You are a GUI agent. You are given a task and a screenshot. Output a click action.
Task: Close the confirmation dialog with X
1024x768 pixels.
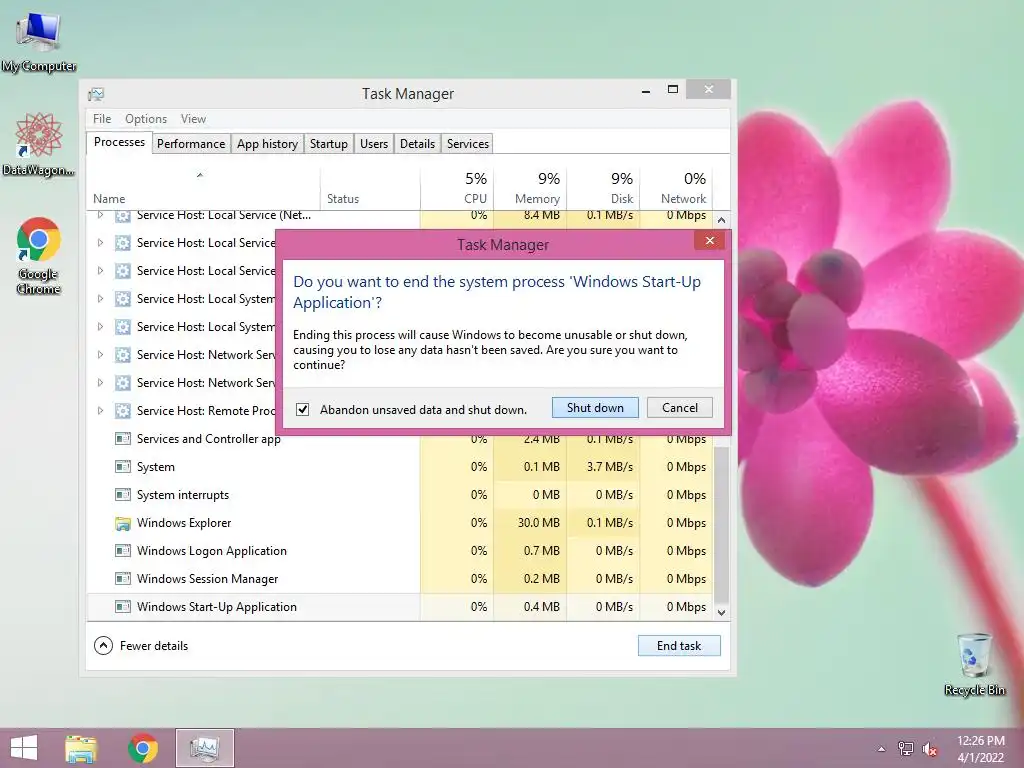[x=710, y=241]
